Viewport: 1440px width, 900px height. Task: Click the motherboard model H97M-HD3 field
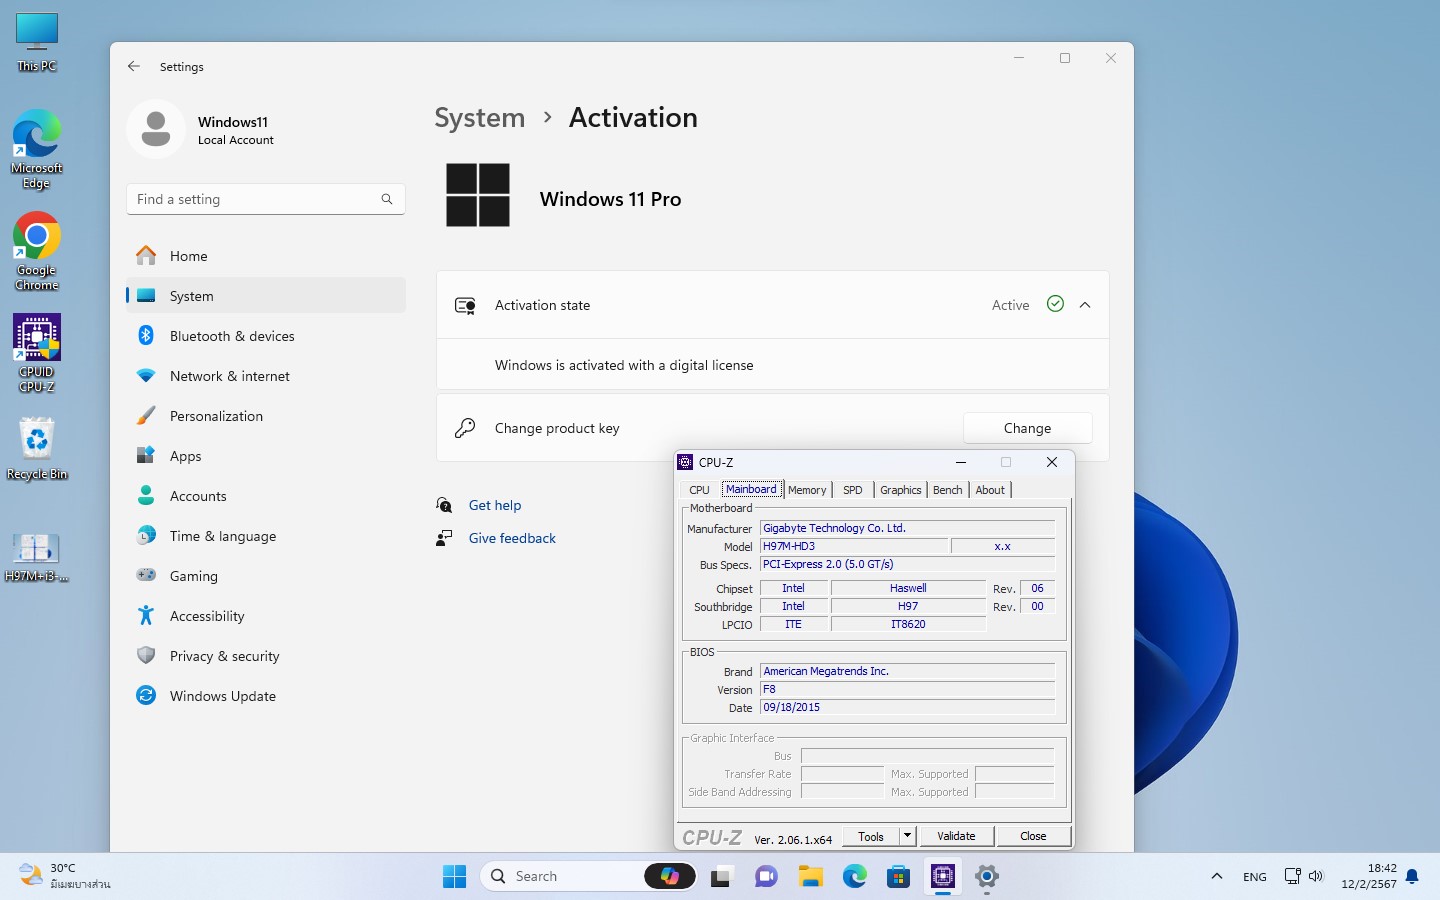854,546
